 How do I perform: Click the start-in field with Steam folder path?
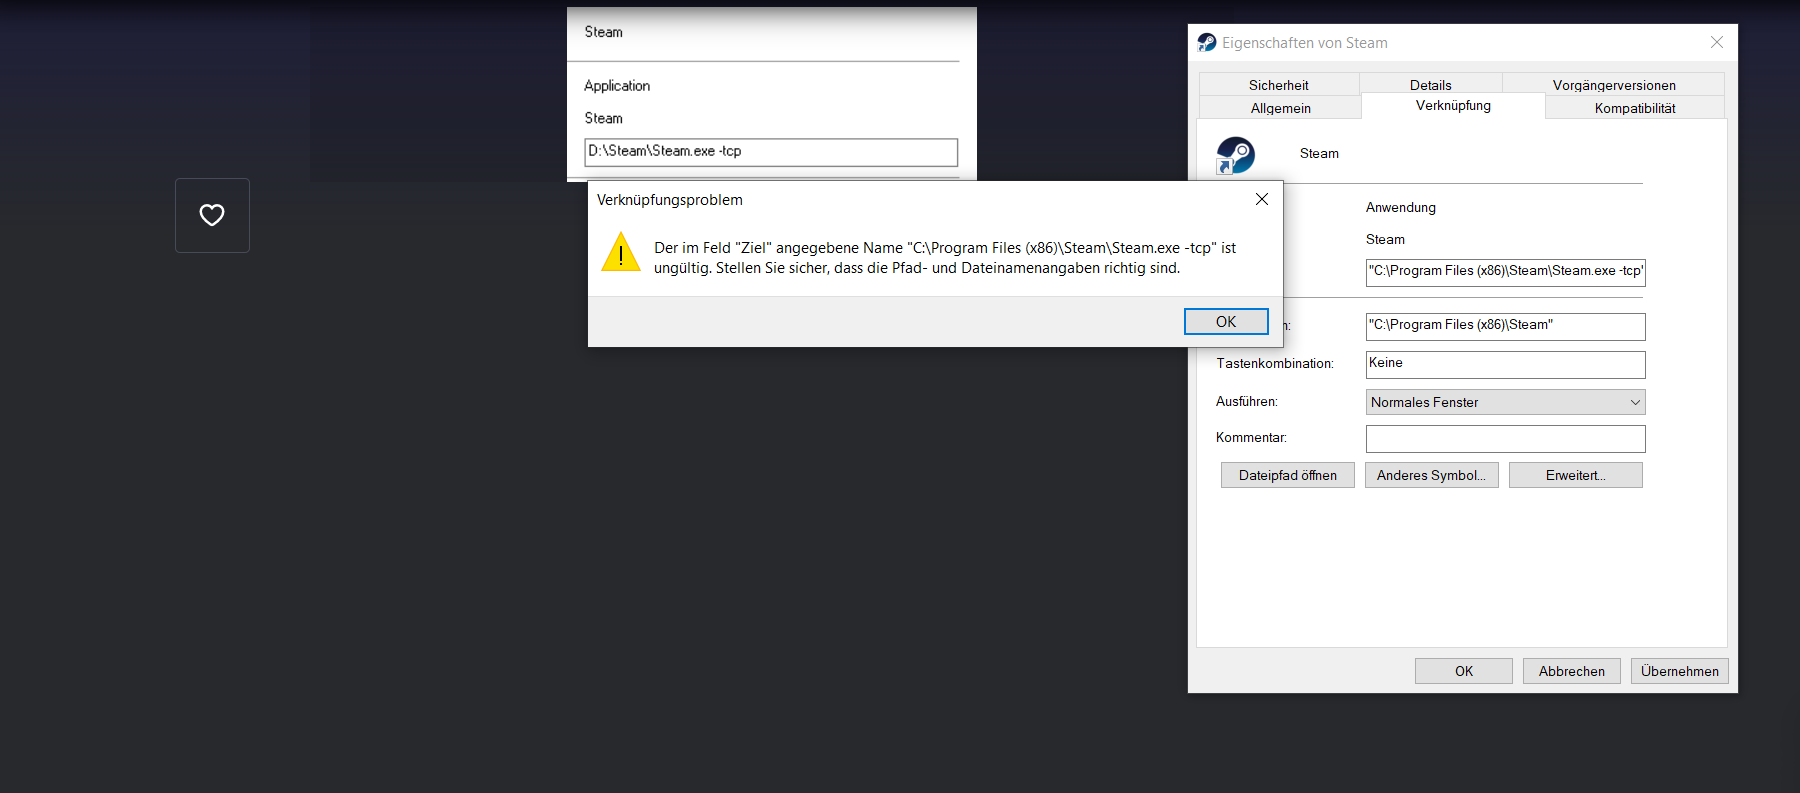1505,326
